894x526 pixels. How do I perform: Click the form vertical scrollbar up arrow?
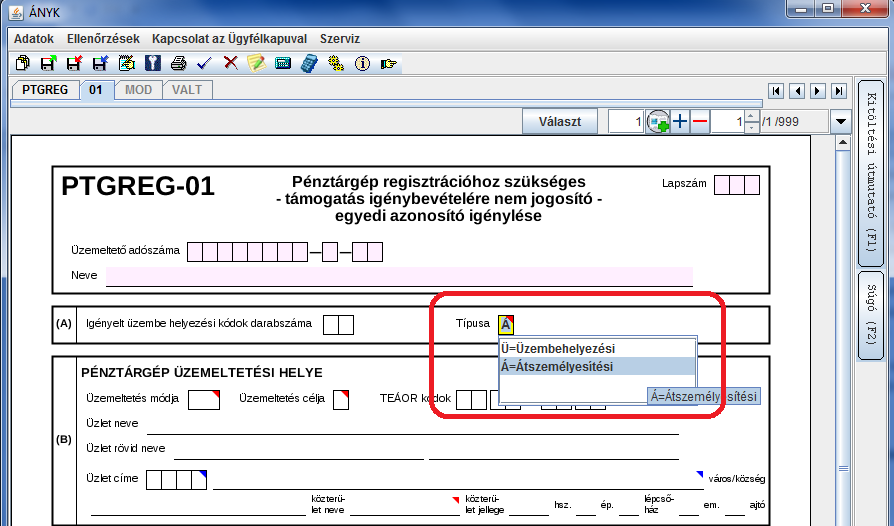tap(843, 142)
